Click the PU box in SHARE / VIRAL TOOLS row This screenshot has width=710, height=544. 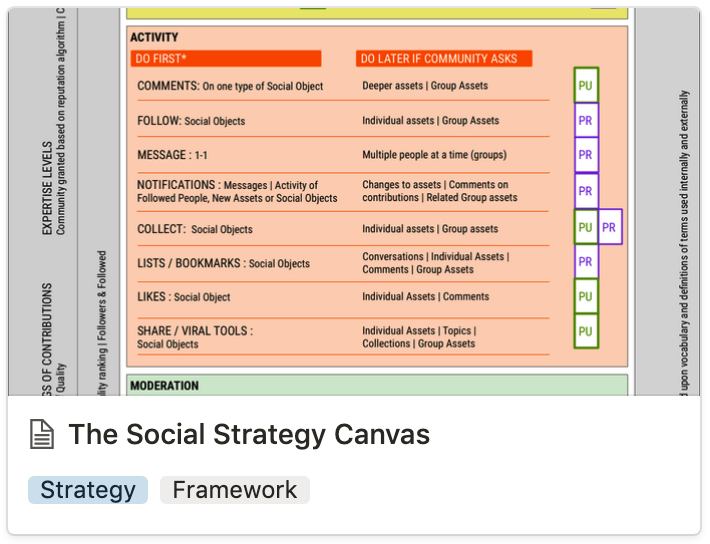point(585,332)
